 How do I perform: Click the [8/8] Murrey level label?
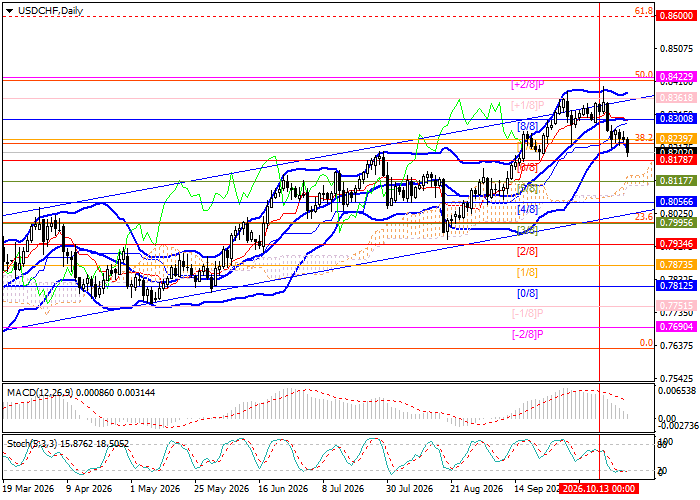(527, 126)
